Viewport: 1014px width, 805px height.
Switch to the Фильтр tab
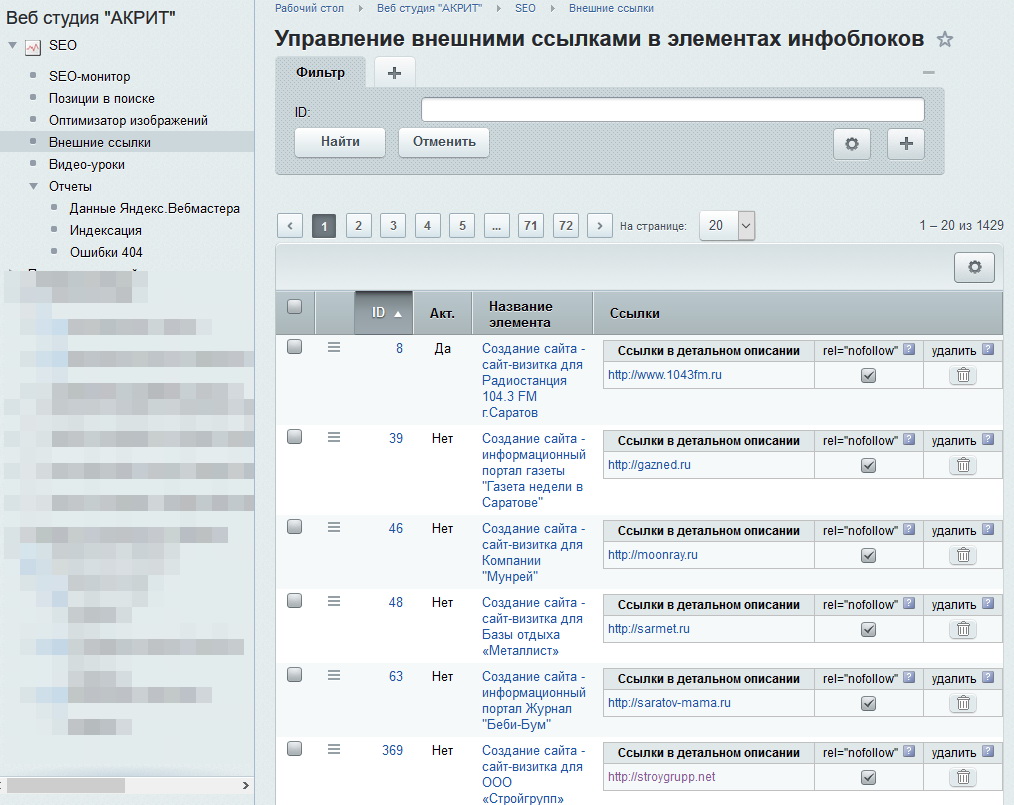coord(320,72)
